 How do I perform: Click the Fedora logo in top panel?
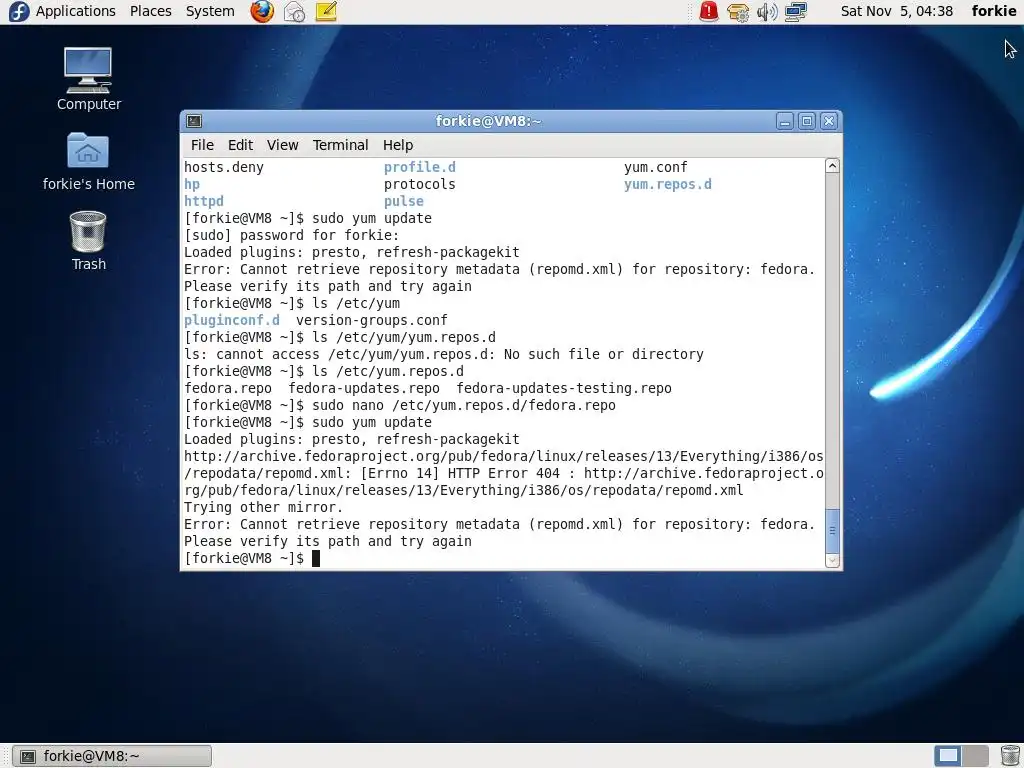(19, 11)
